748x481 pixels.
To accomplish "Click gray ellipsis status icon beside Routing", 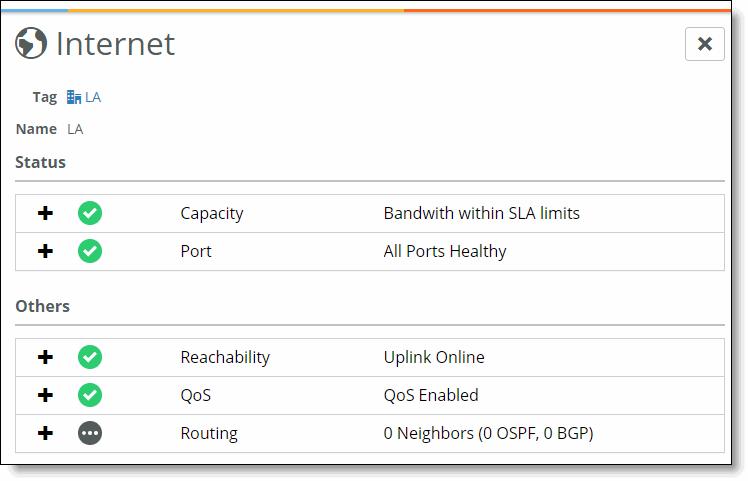I will tap(90, 433).
